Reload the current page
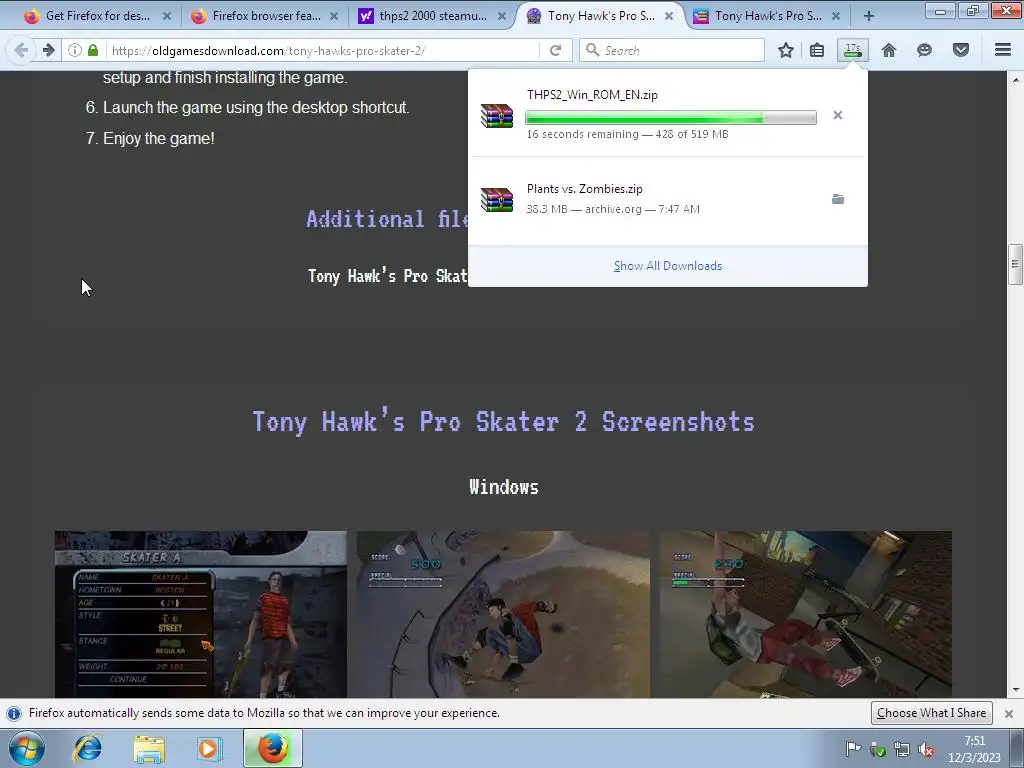The width and height of the screenshot is (1024, 768). 555,50
